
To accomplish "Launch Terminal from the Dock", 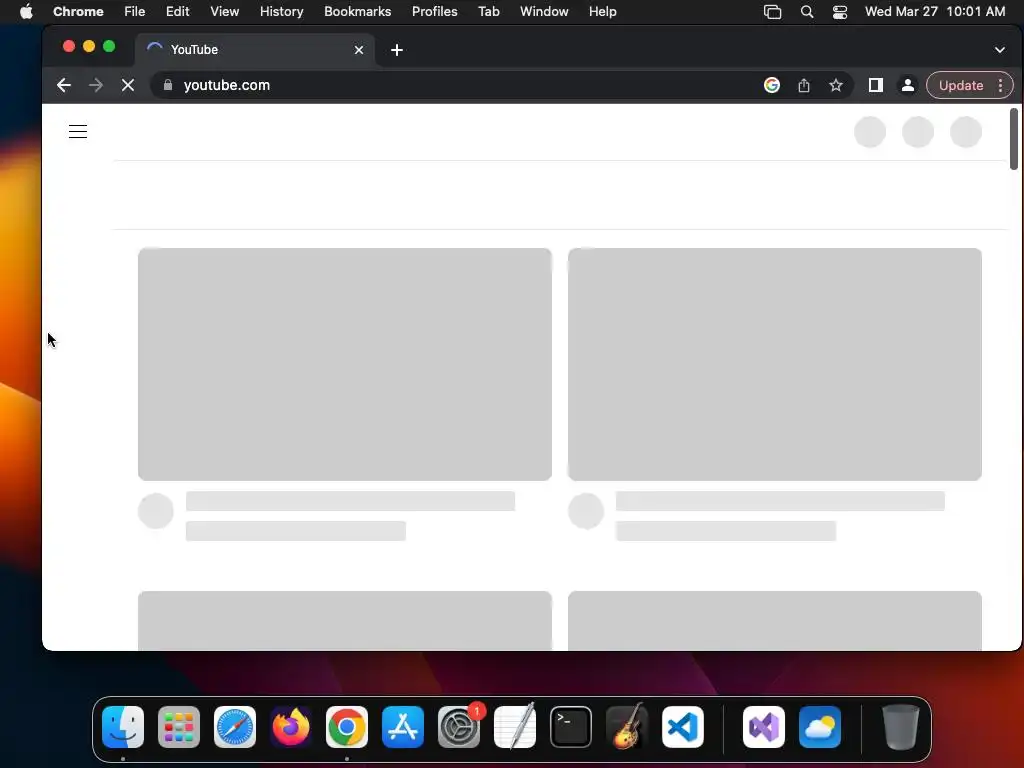I will [x=571, y=727].
